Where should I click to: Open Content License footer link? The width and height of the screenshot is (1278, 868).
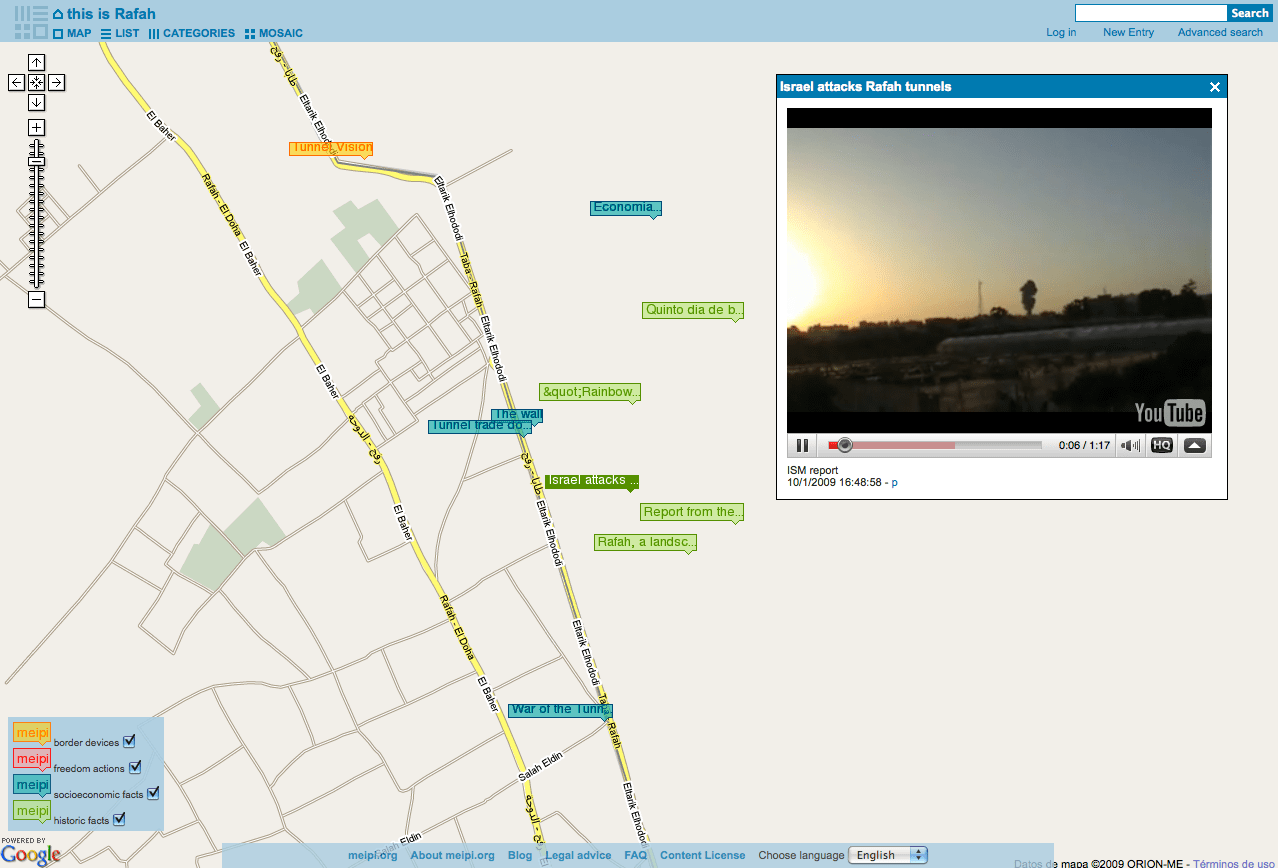coord(702,855)
